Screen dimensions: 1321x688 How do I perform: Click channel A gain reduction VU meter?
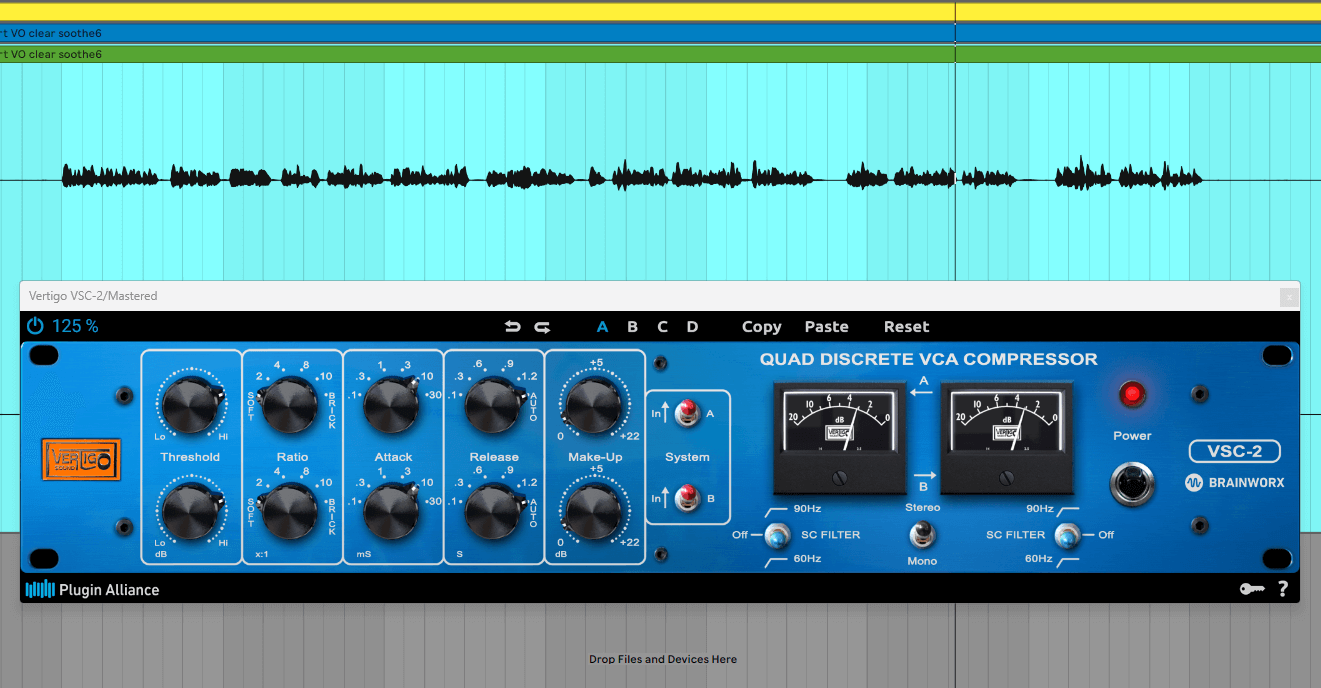pos(840,437)
